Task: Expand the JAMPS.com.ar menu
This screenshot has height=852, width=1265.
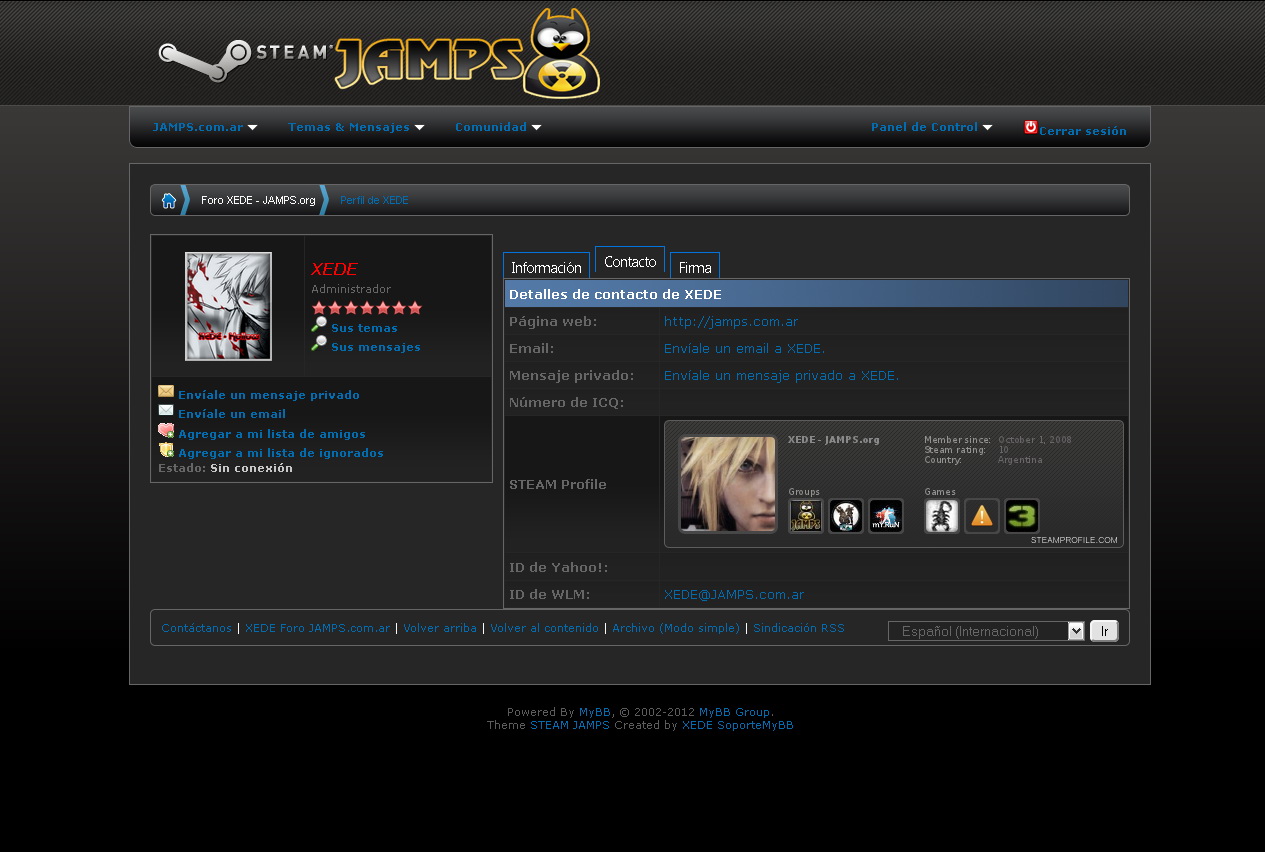Action: click(204, 127)
